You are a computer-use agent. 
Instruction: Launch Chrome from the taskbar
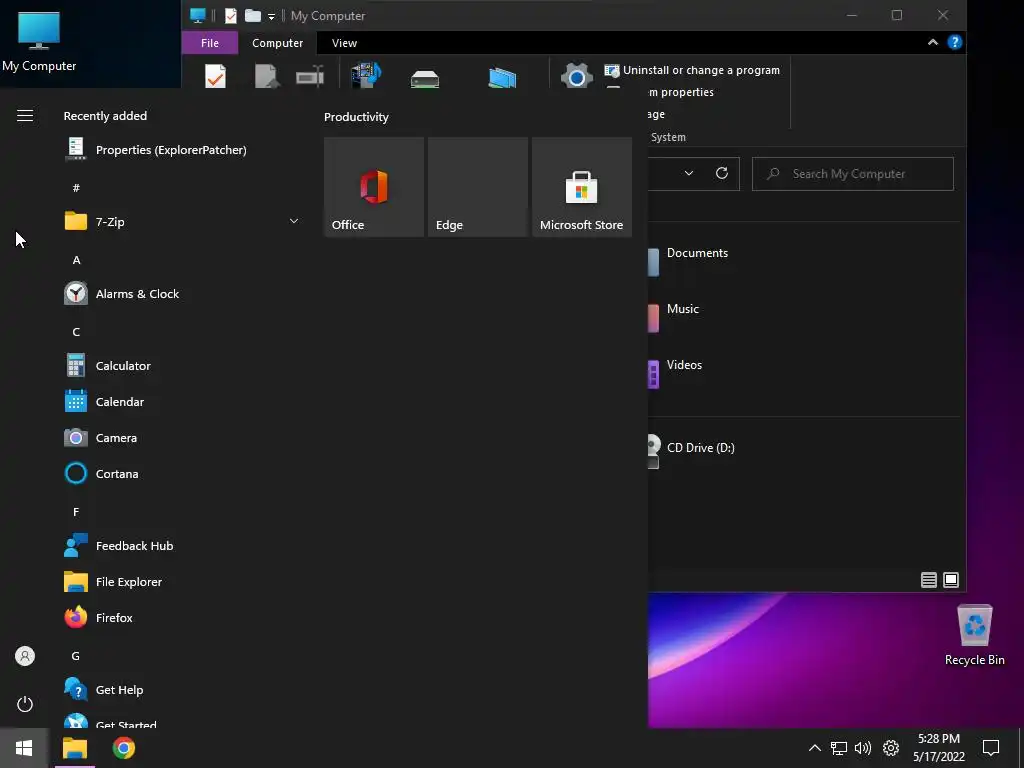[x=123, y=748]
